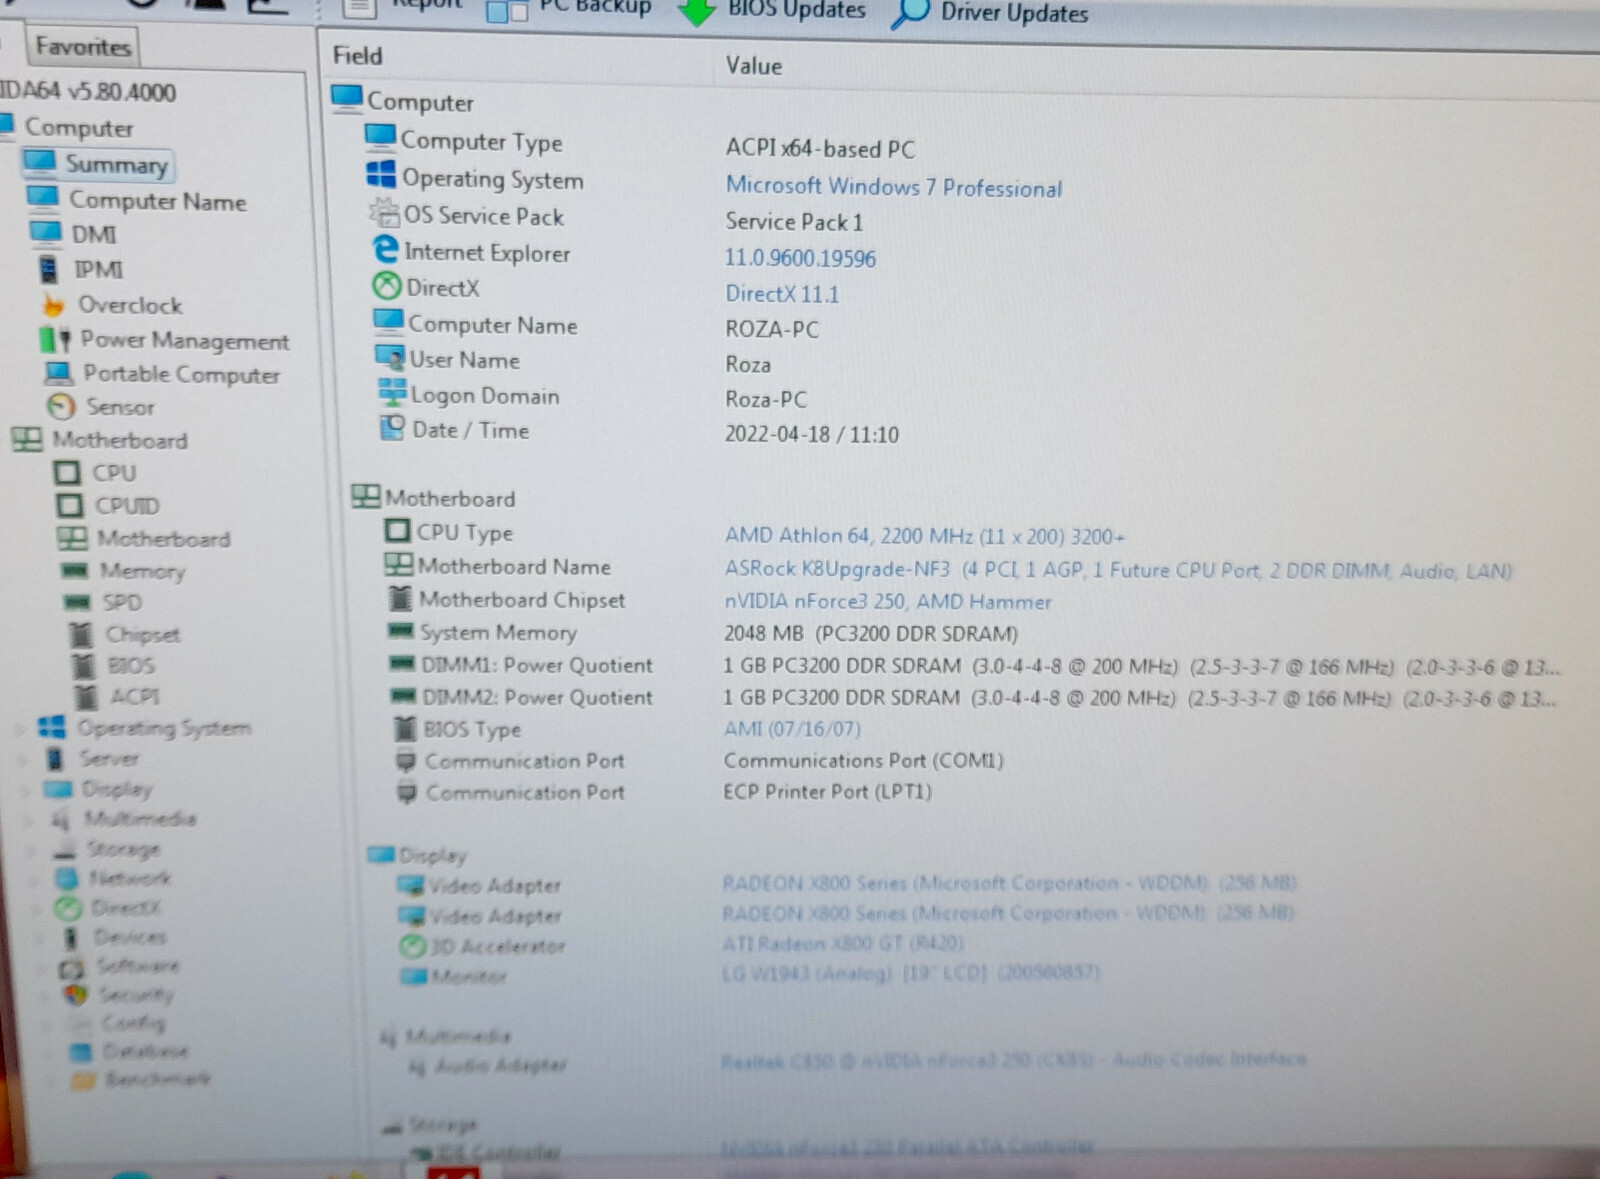
Task: Switch to the Favorites tab
Action: coord(82,46)
